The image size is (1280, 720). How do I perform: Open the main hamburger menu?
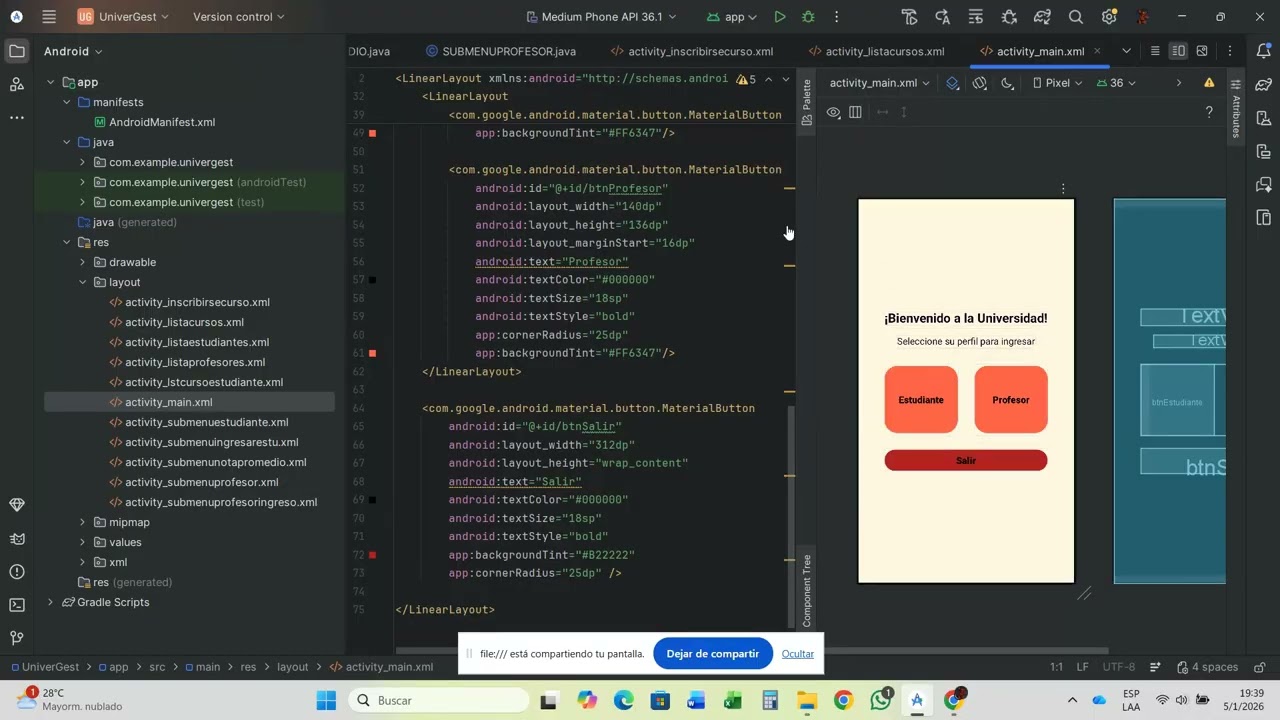point(49,17)
